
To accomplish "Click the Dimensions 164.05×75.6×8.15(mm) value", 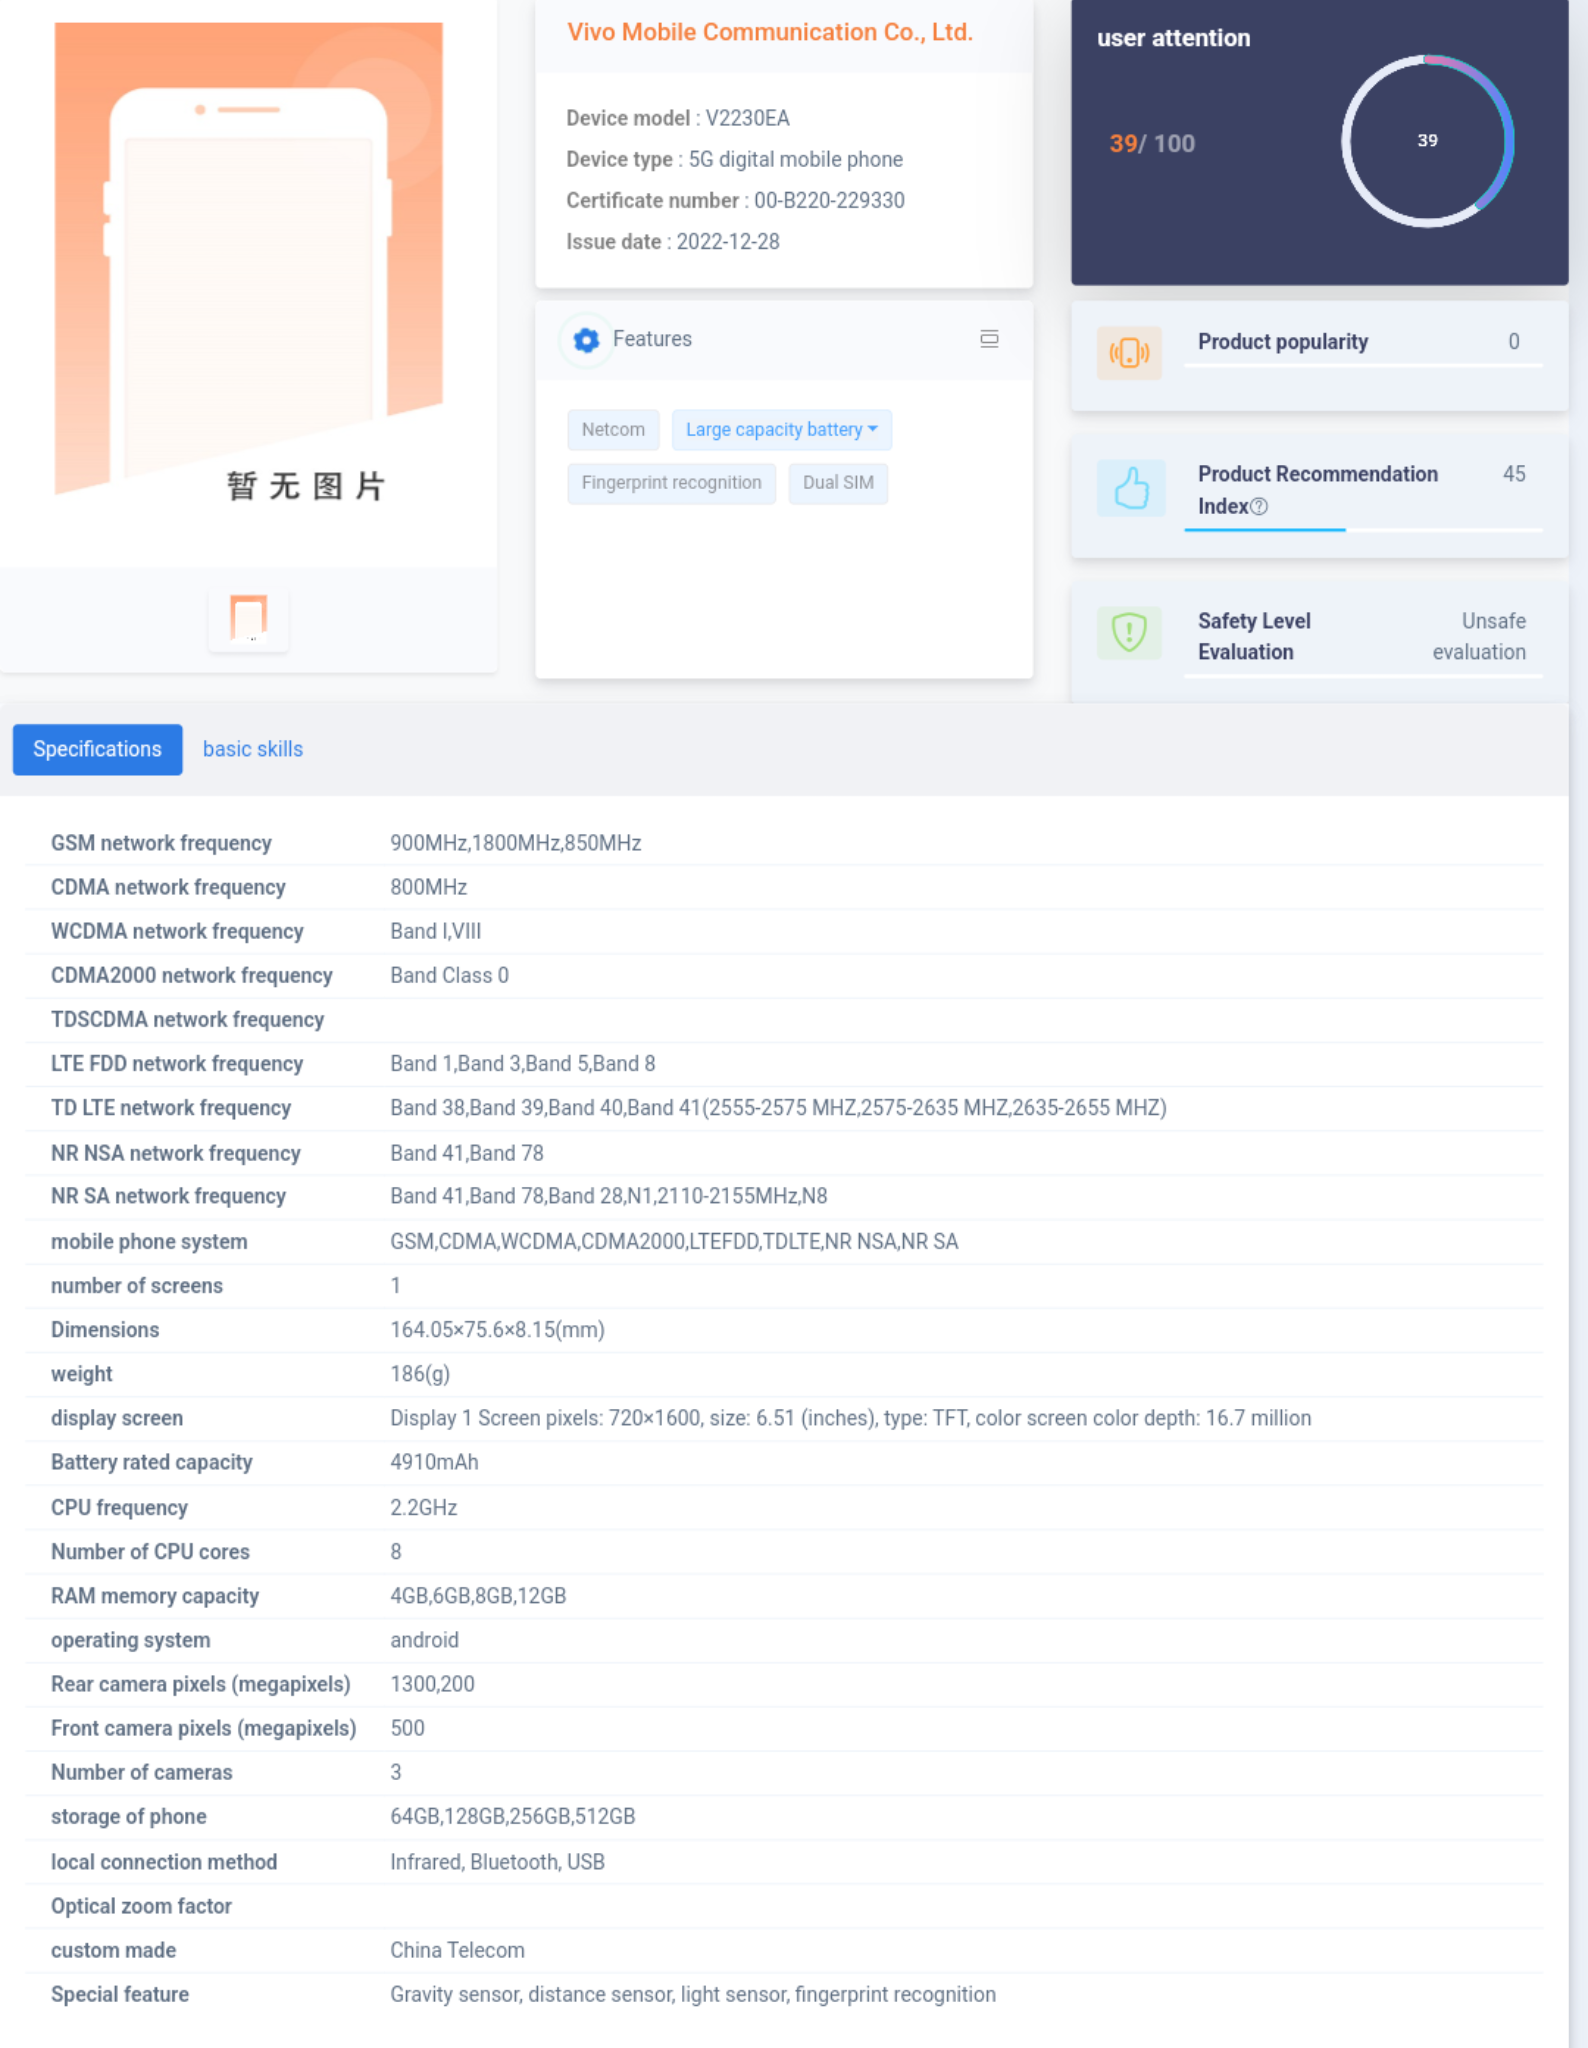I will click(497, 1330).
